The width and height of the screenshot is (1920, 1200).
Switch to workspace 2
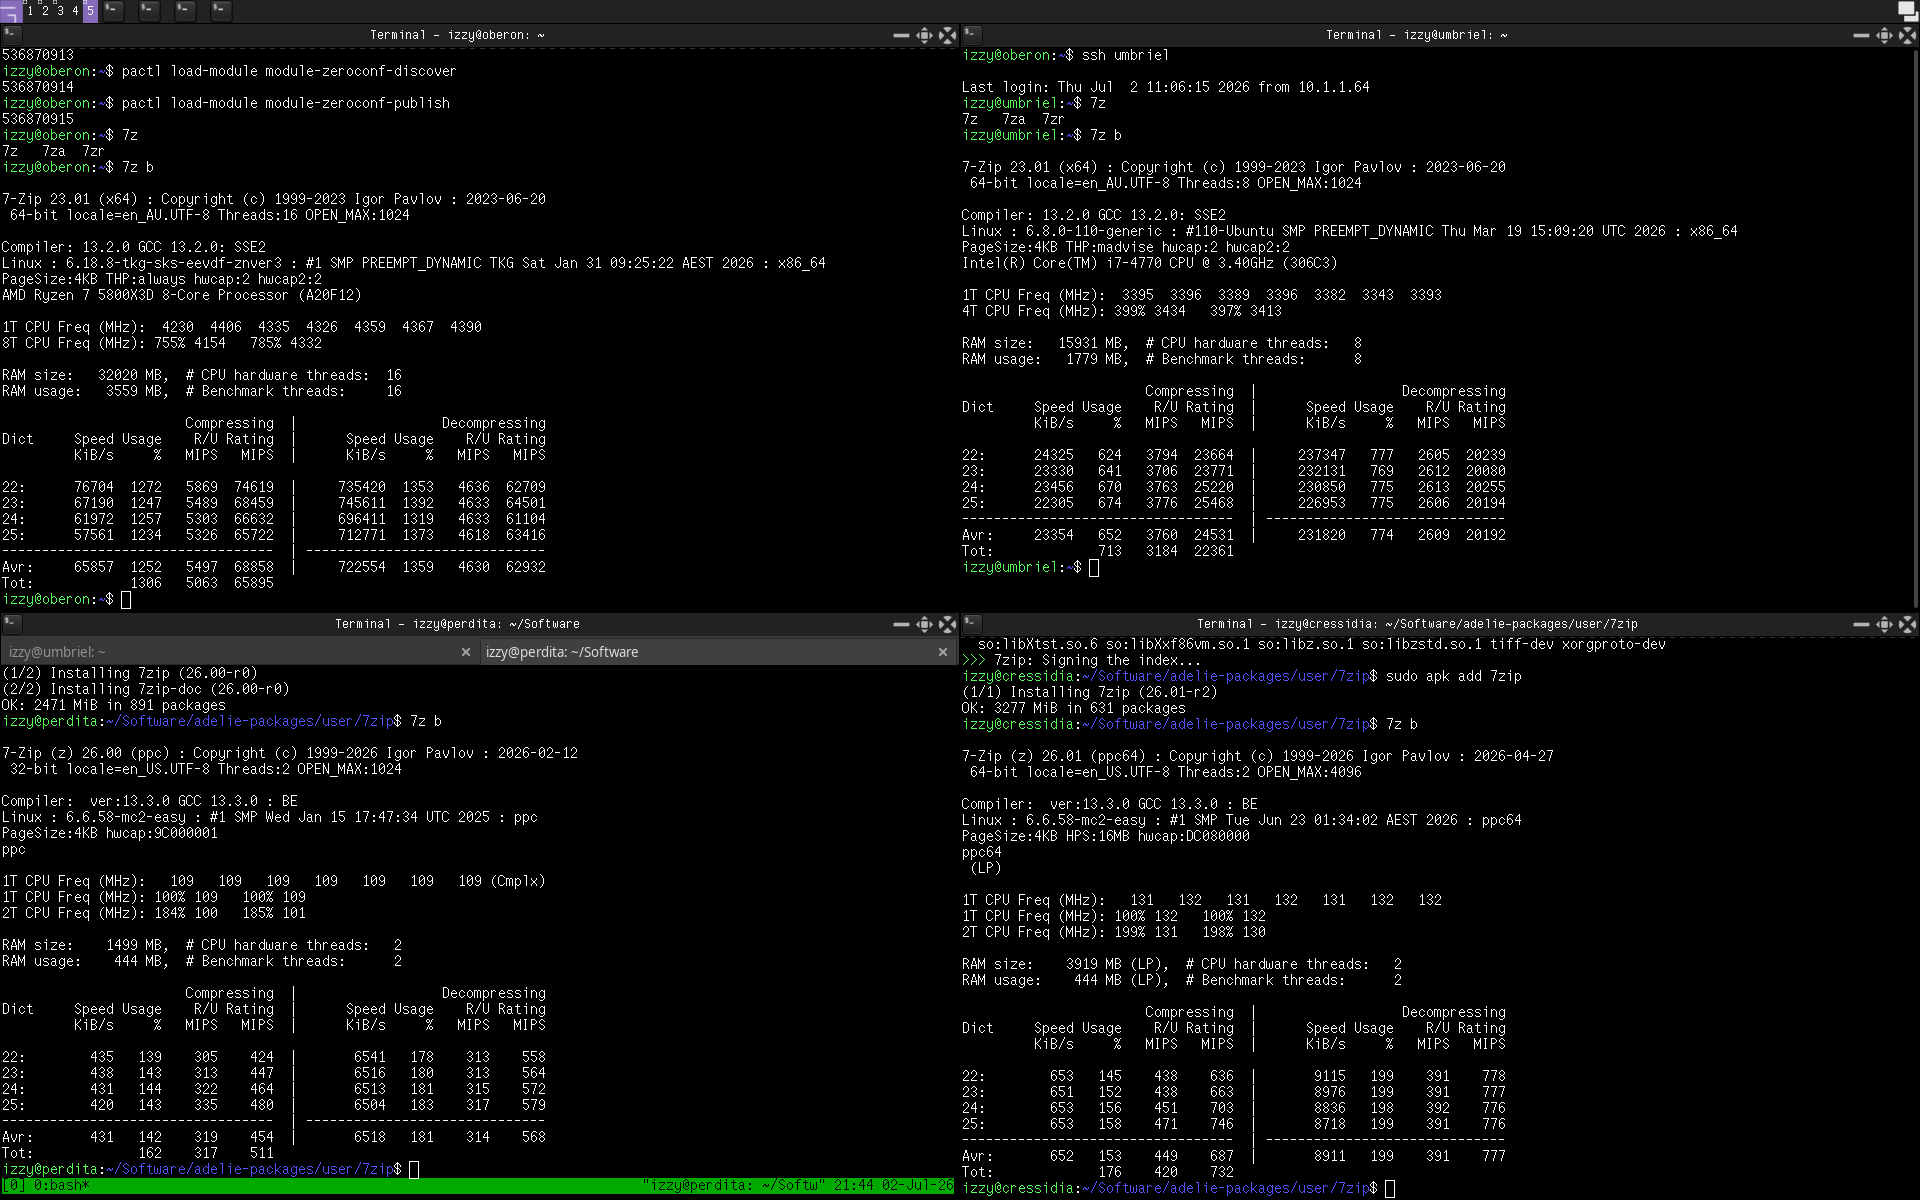(45, 11)
